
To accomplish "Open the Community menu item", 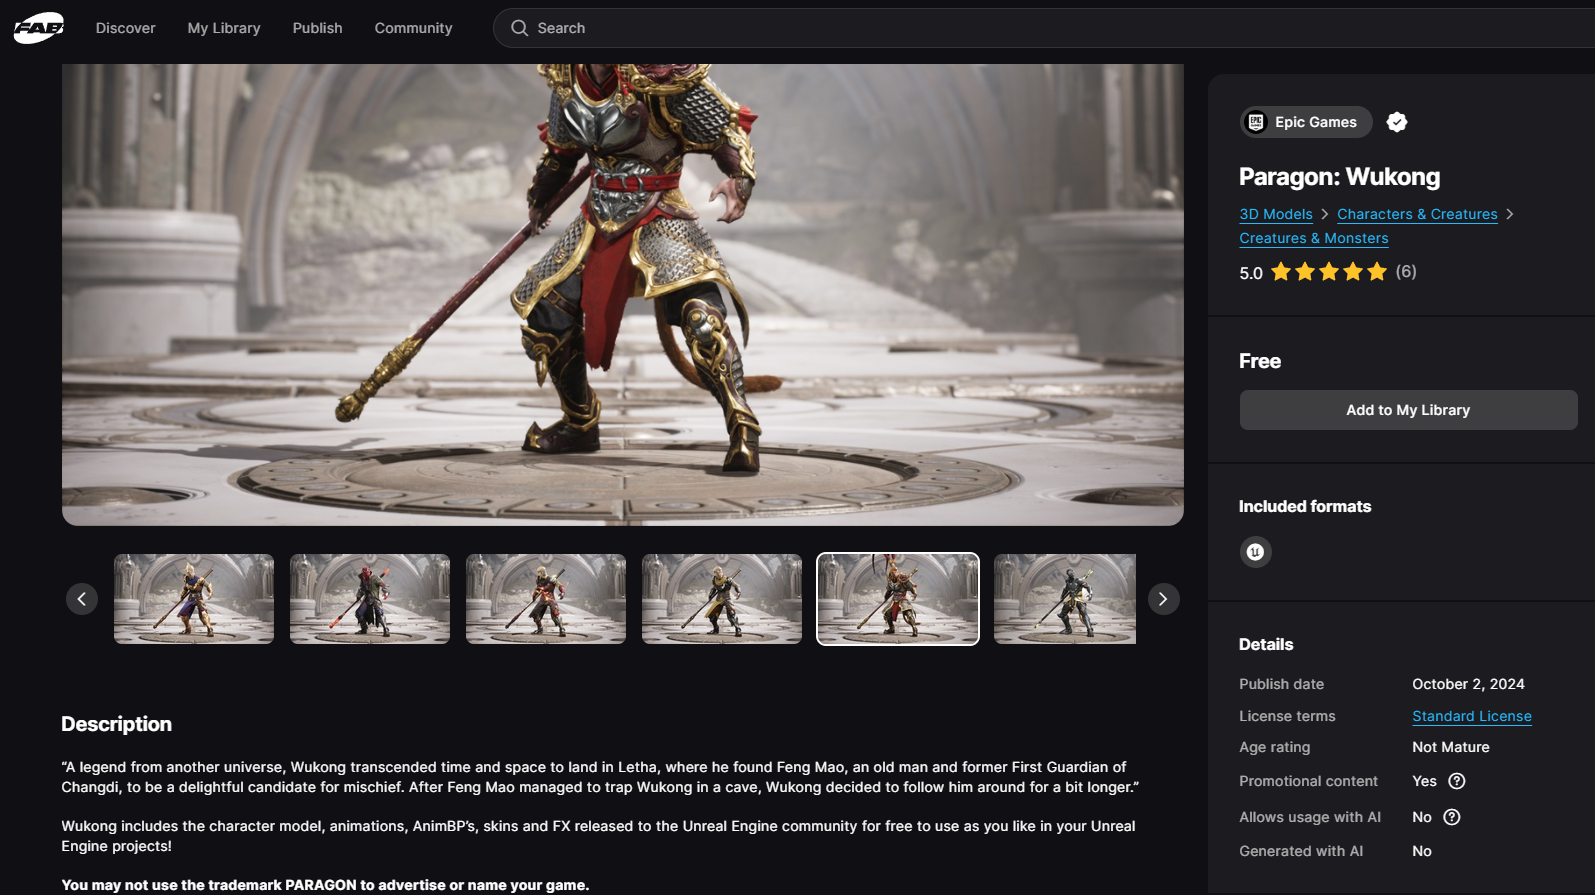I will tap(413, 28).
